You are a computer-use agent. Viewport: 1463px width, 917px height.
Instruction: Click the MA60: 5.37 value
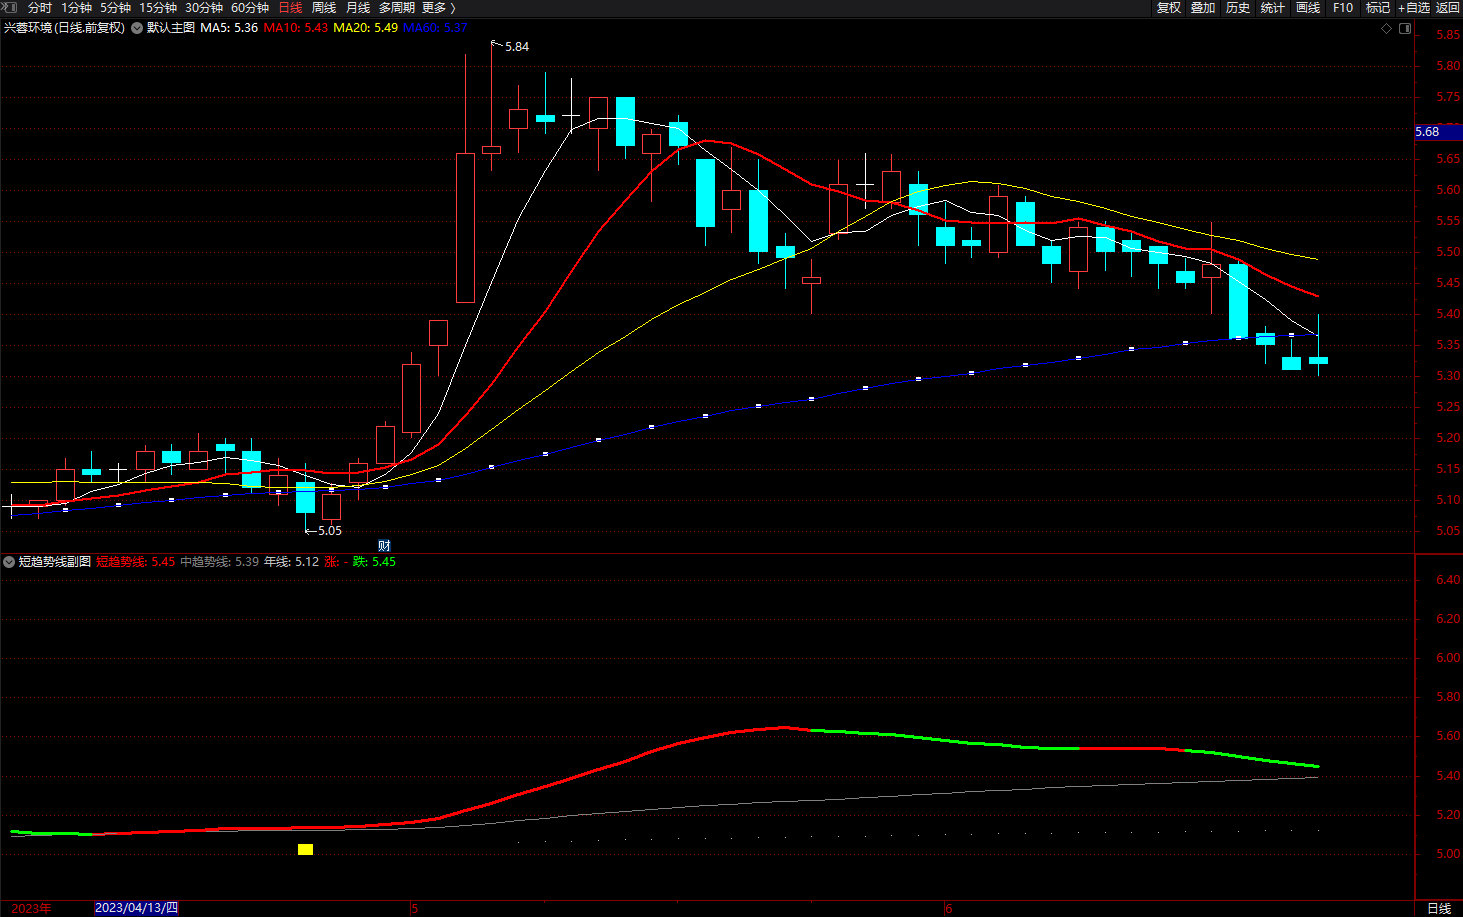click(435, 28)
